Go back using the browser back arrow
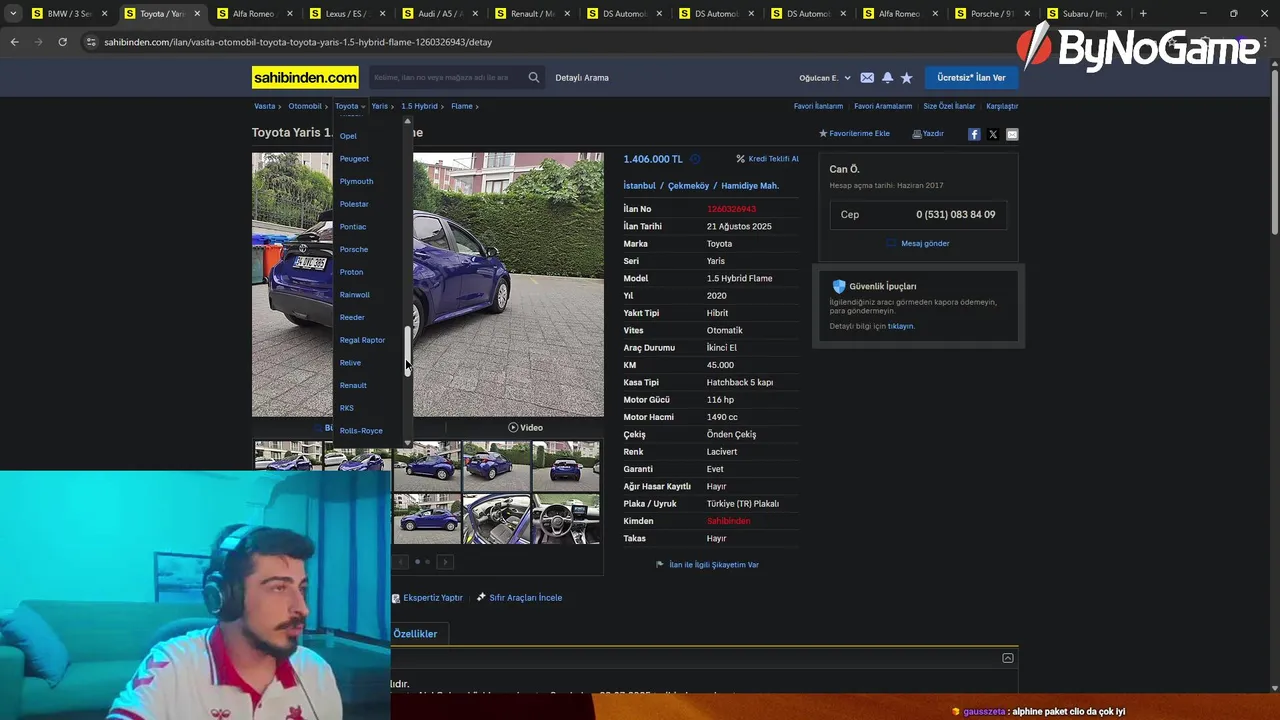Viewport: 1280px width, 720px height. click(14, 42)
